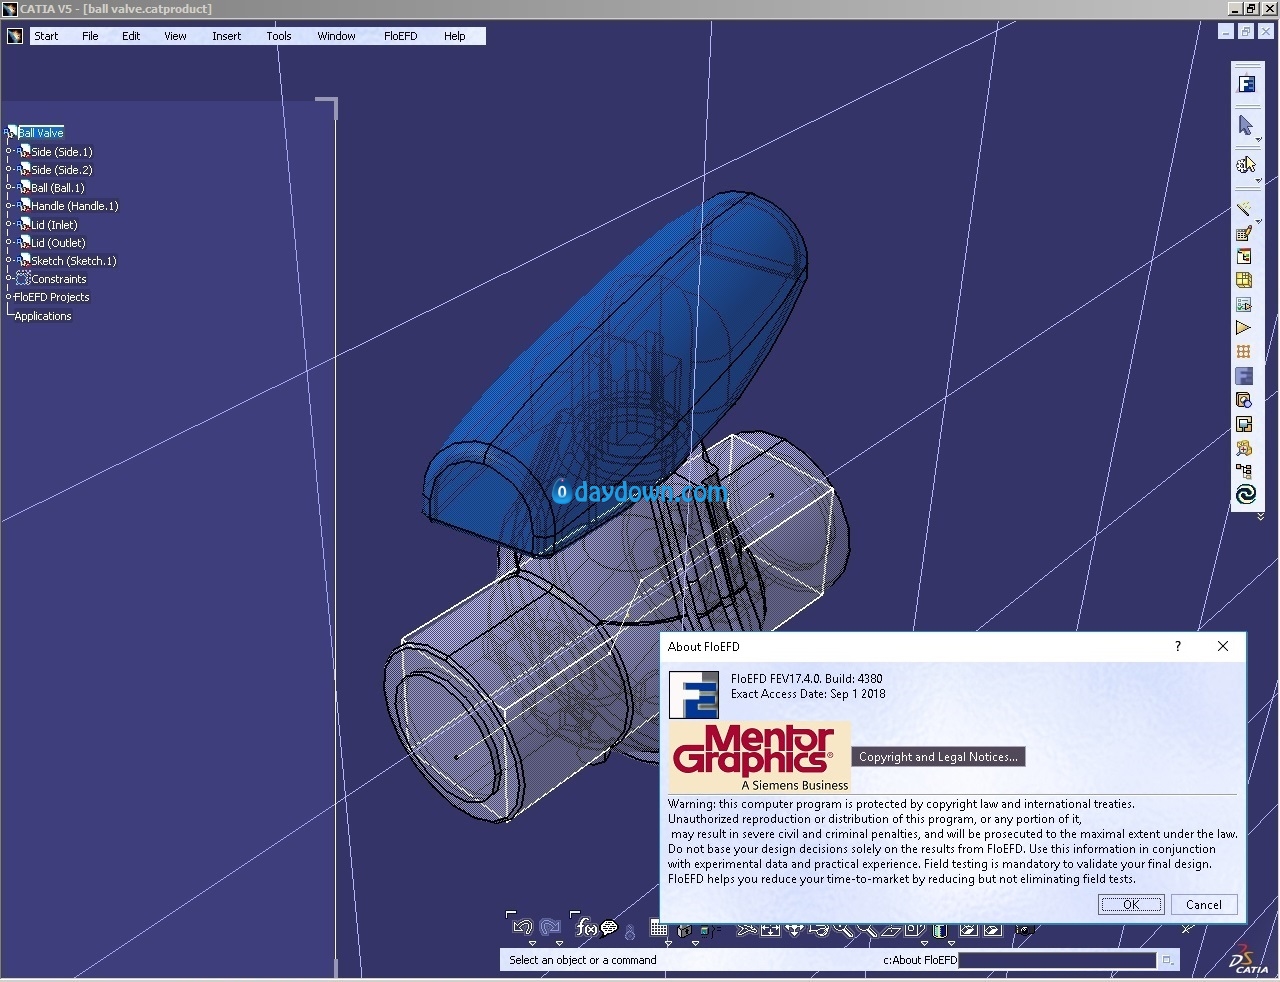Select Applications in the tree
The image size is (1280, 982).
tap(43, 316)
